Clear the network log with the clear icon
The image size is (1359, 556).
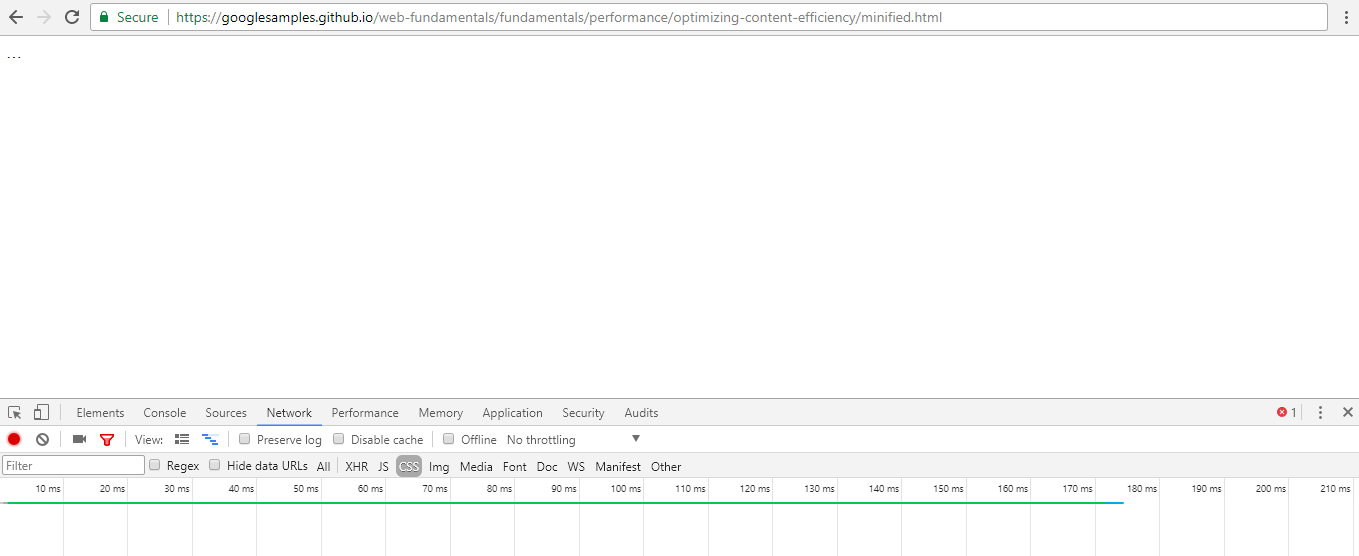[42, 439]
